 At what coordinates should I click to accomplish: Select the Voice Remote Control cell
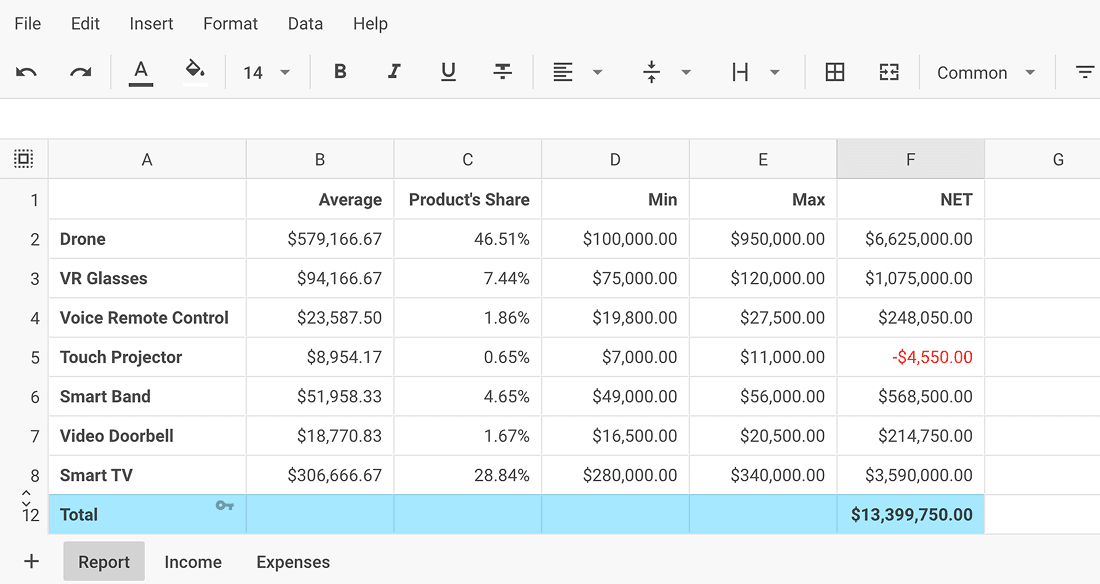click(147, 318)
